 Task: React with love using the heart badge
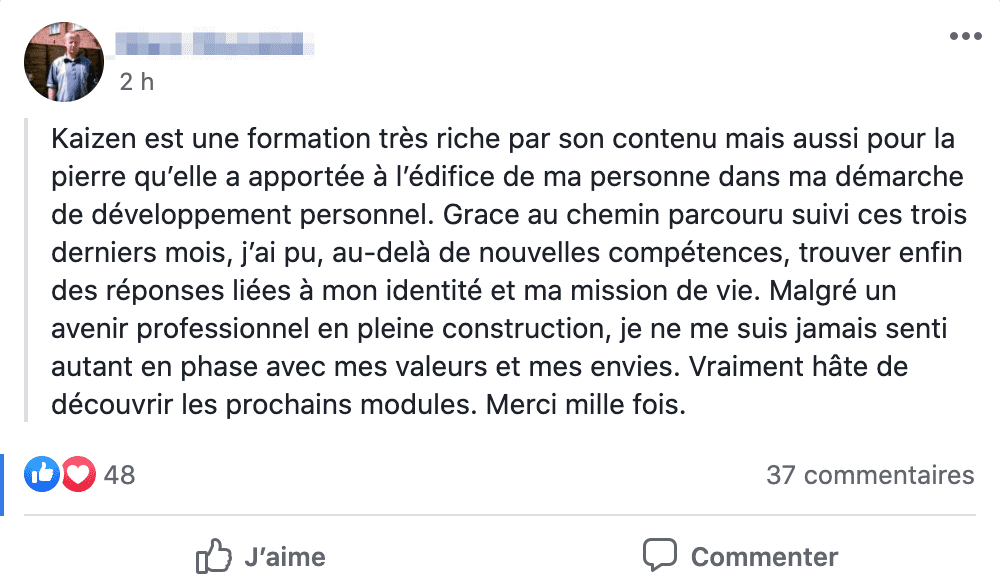click(76, 474)
